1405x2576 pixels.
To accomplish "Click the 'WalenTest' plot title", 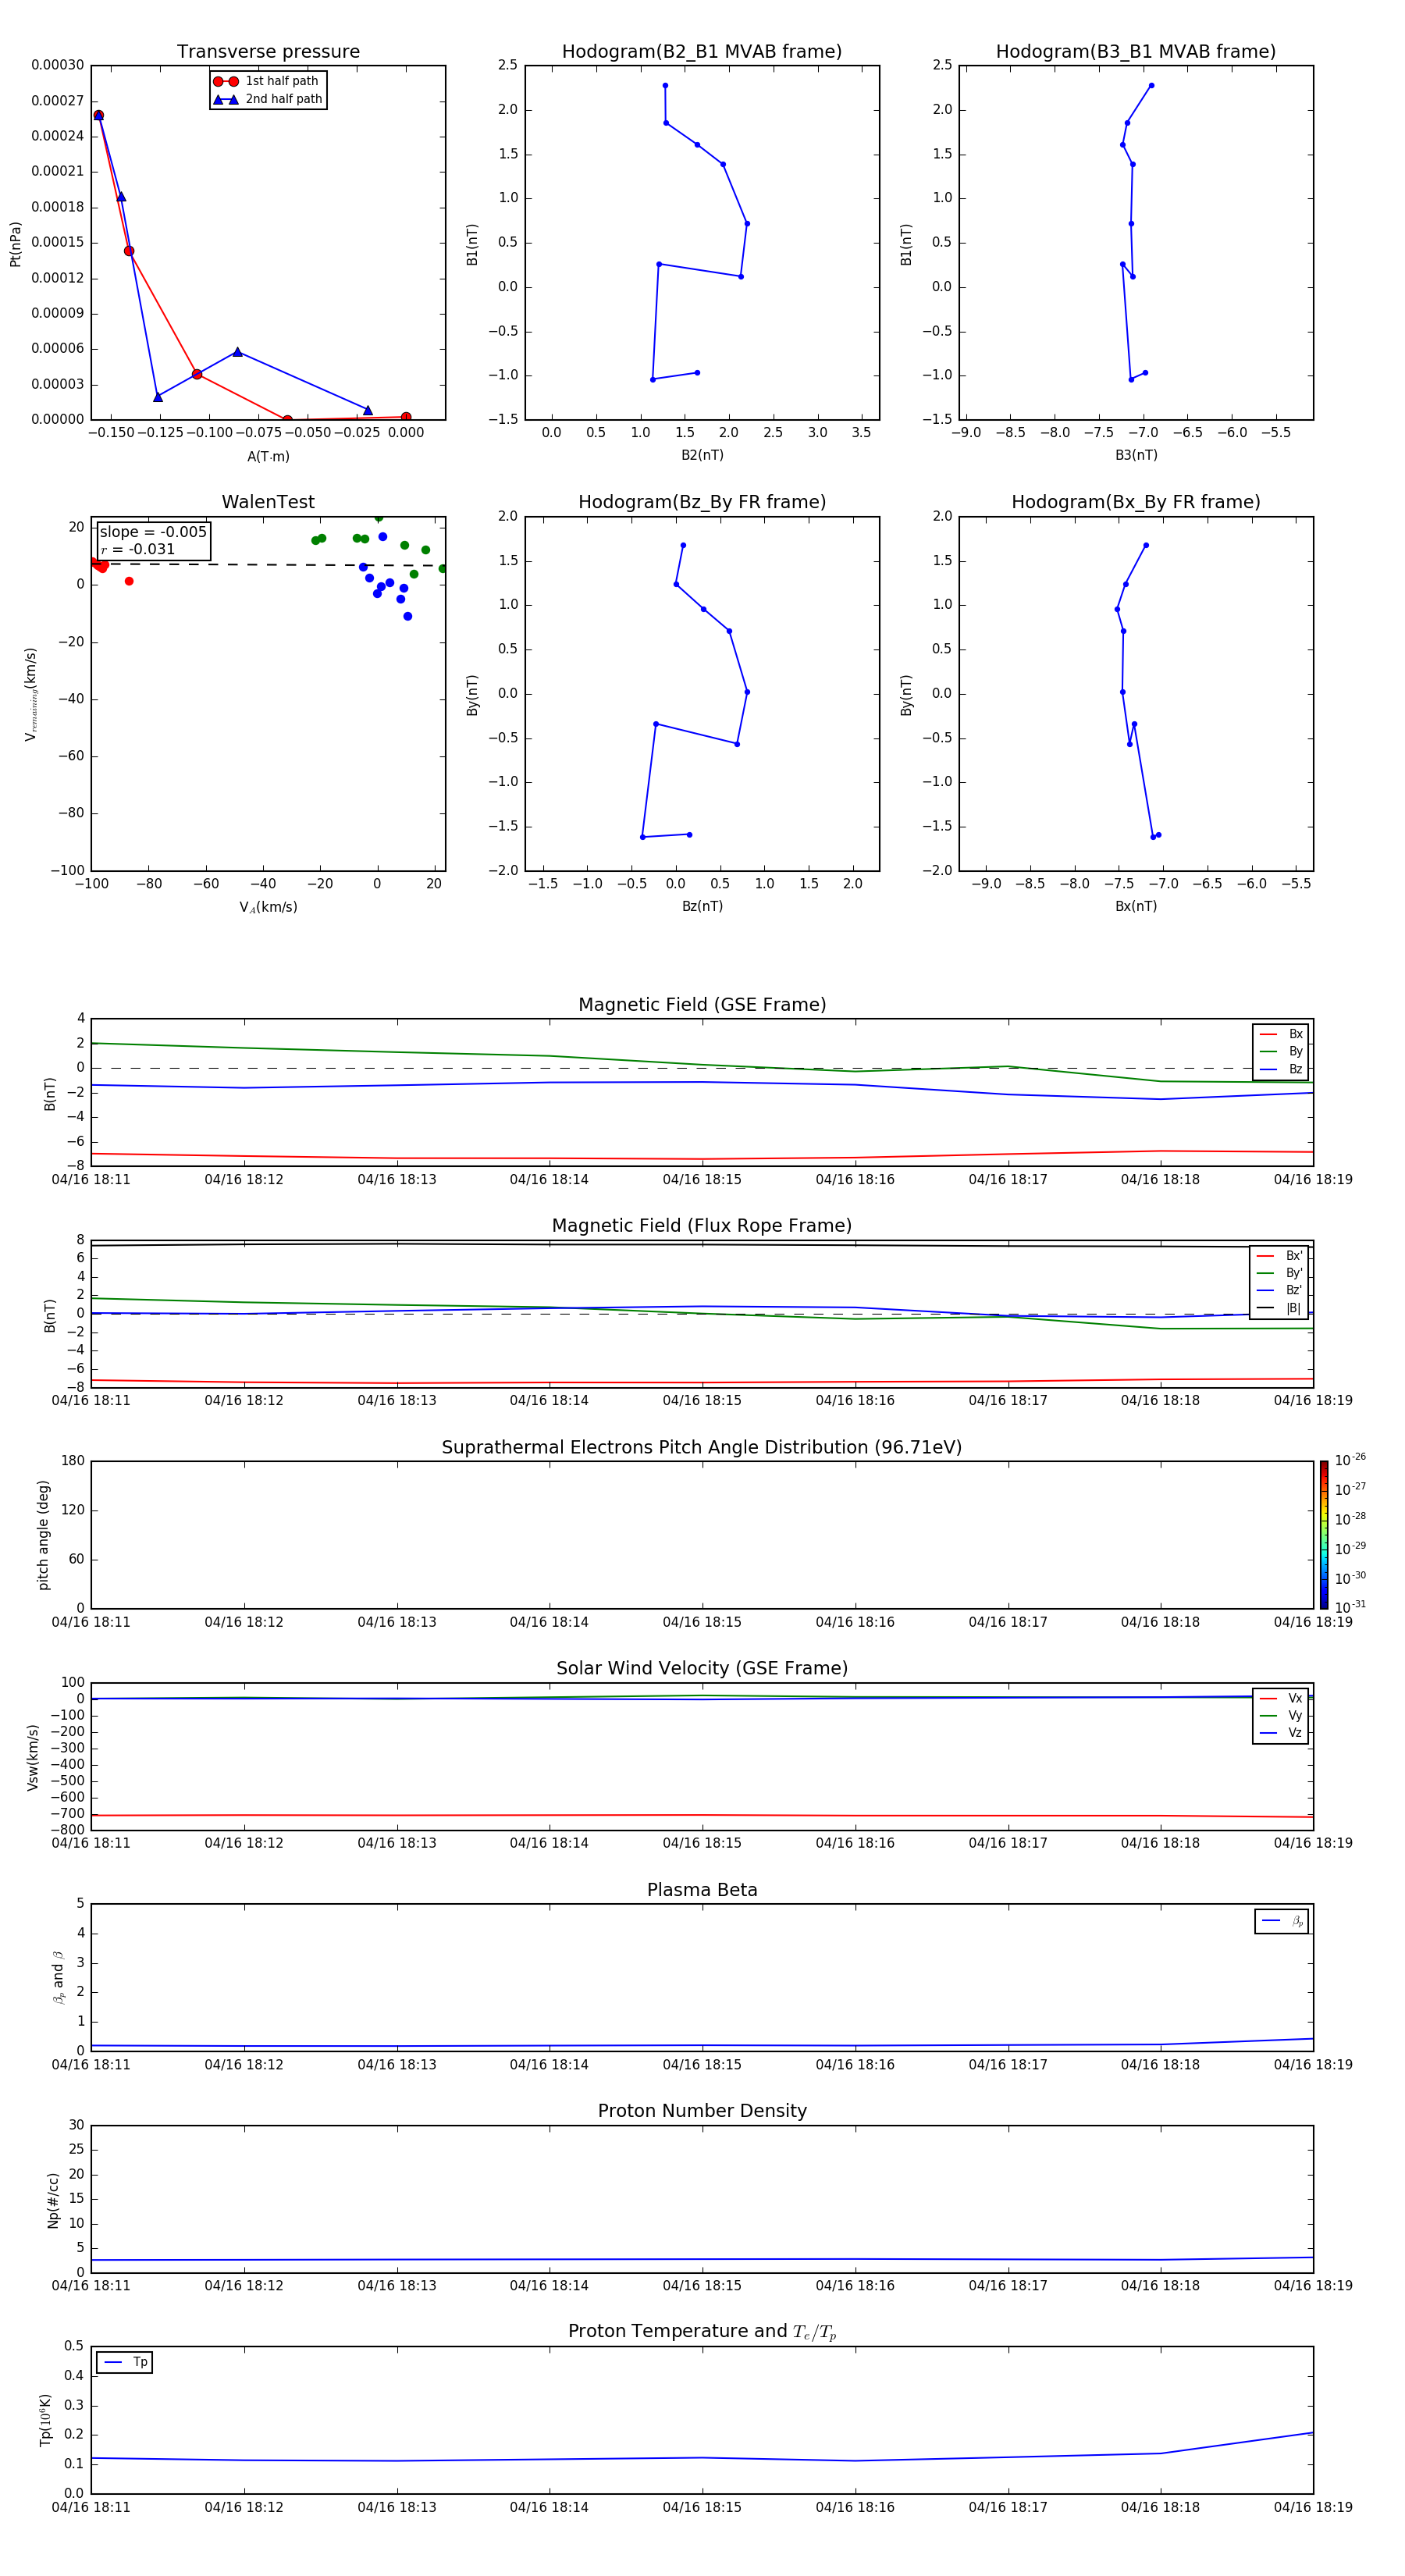I will pyautogui.click(x=268, y=502).
